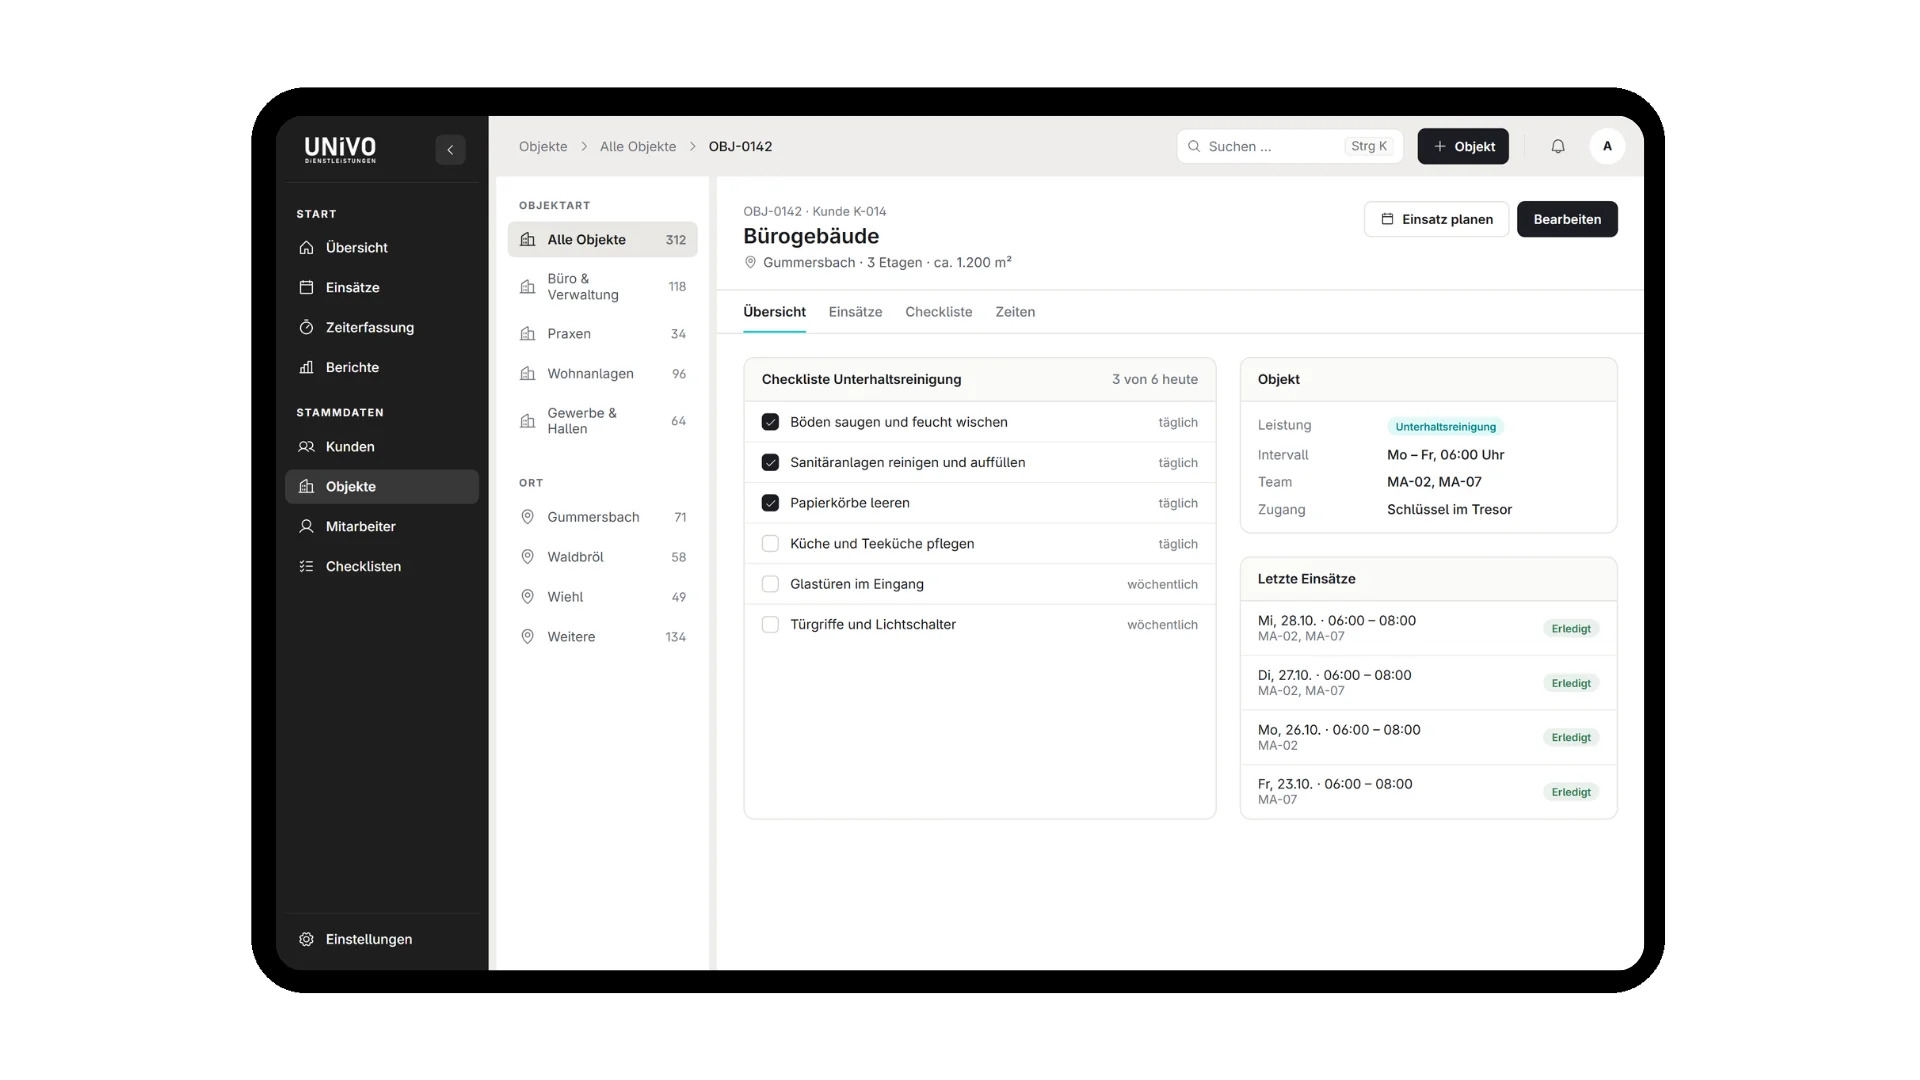Go to Objekte breadcrumb link
The width and height of the screenshot is (1920, 1080).
[x=543, y=146]
